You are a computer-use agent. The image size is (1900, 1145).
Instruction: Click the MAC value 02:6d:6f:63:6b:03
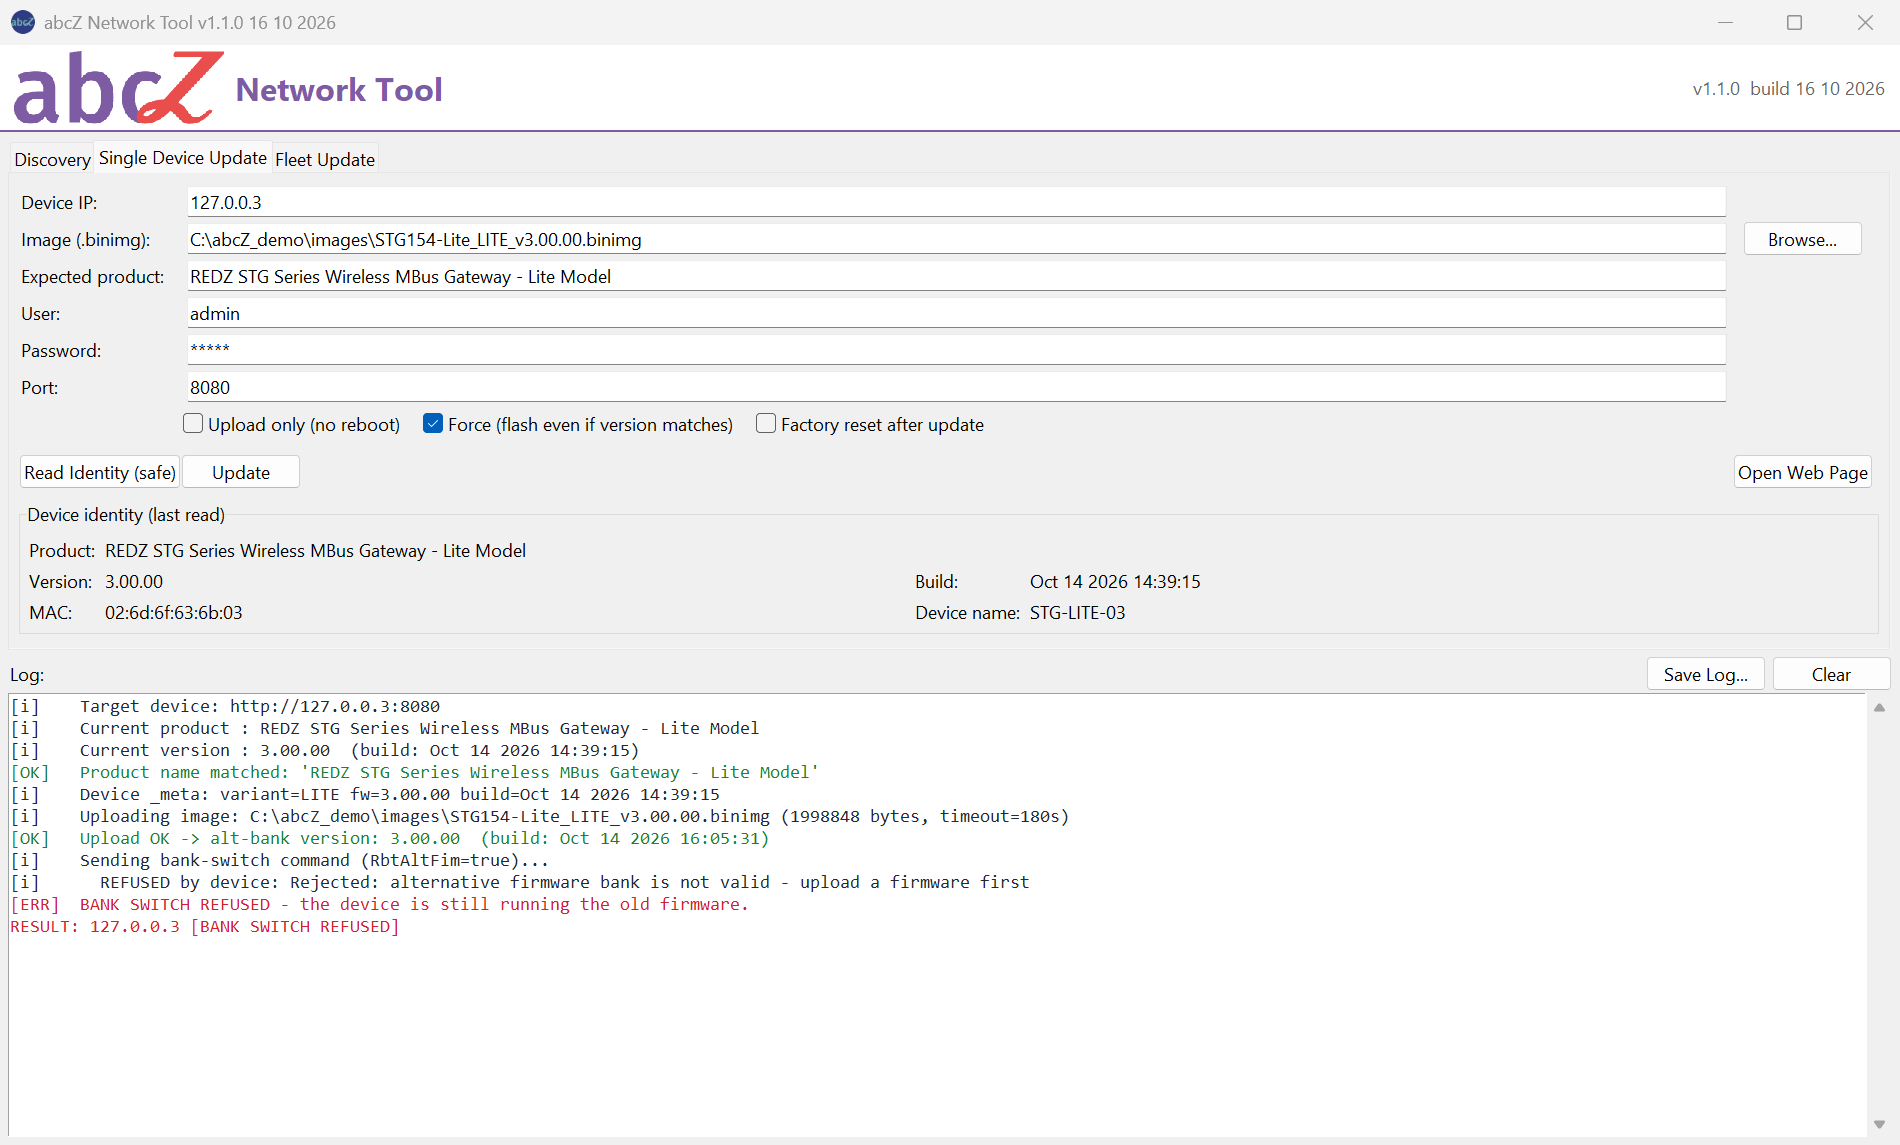174,612
